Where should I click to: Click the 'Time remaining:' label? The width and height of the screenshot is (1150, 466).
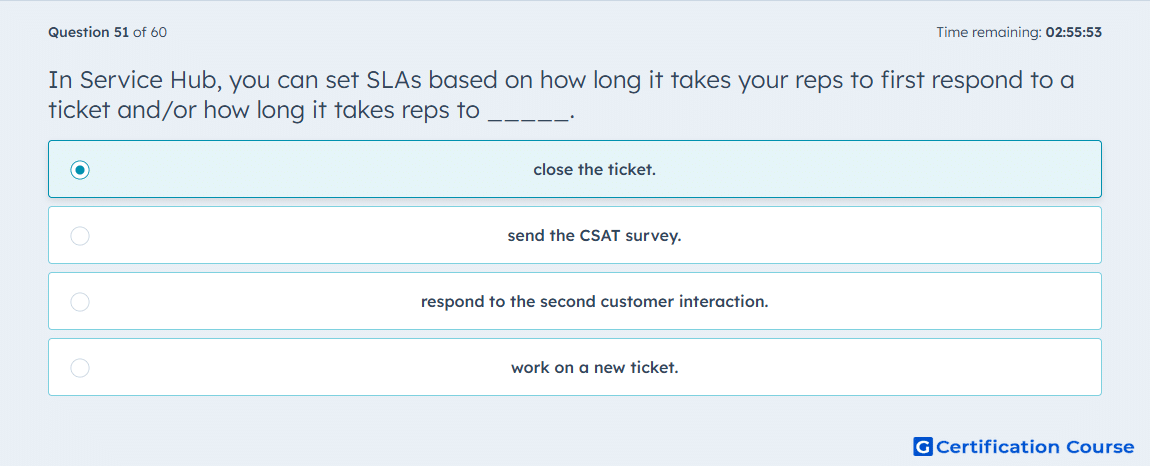(989, 32)
